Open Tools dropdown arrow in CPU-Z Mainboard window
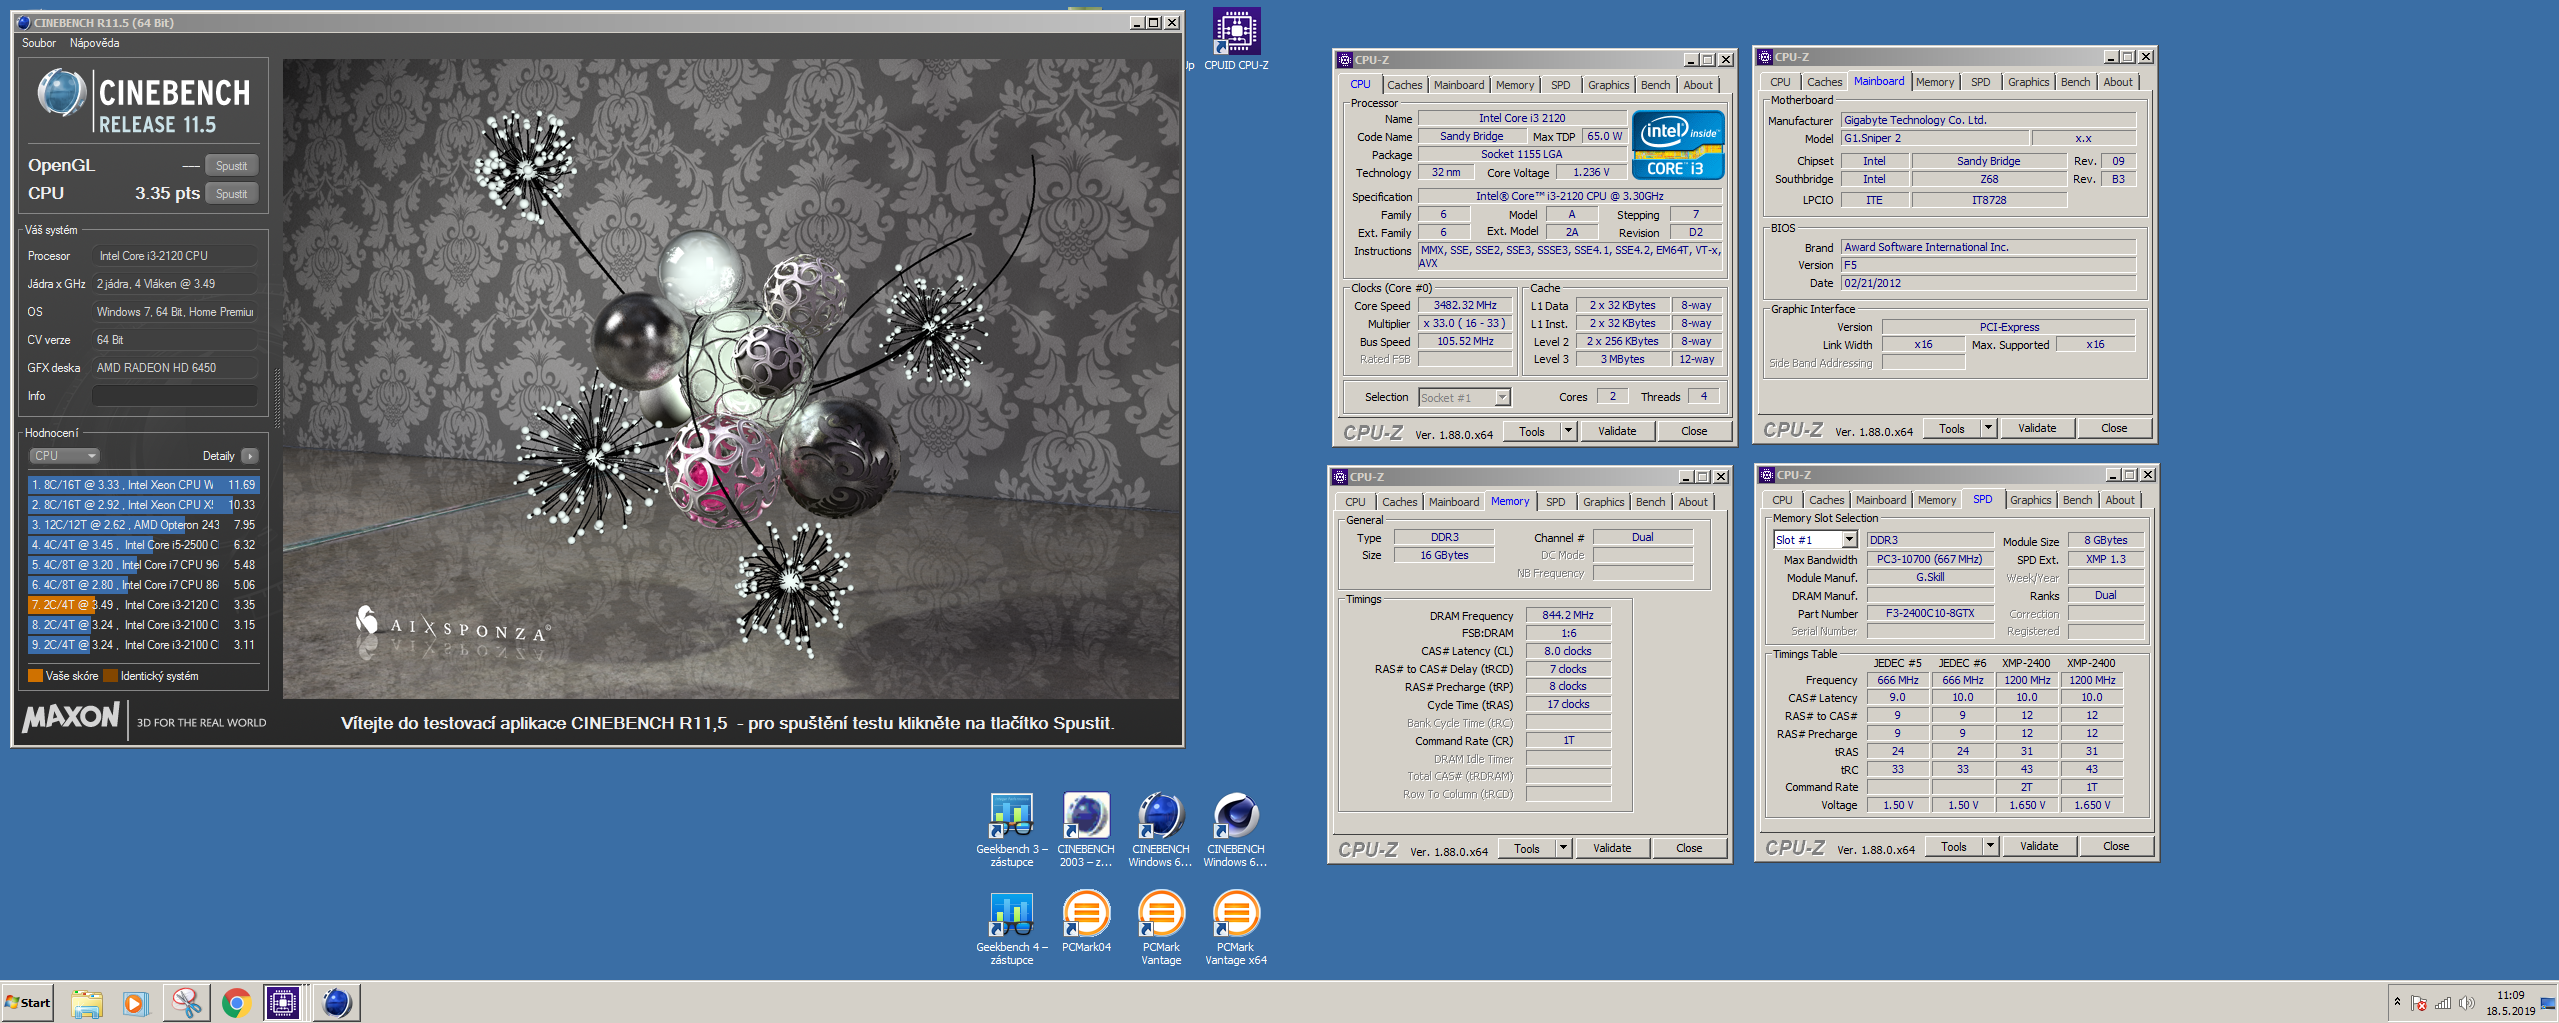 [x=1988, y=428]
